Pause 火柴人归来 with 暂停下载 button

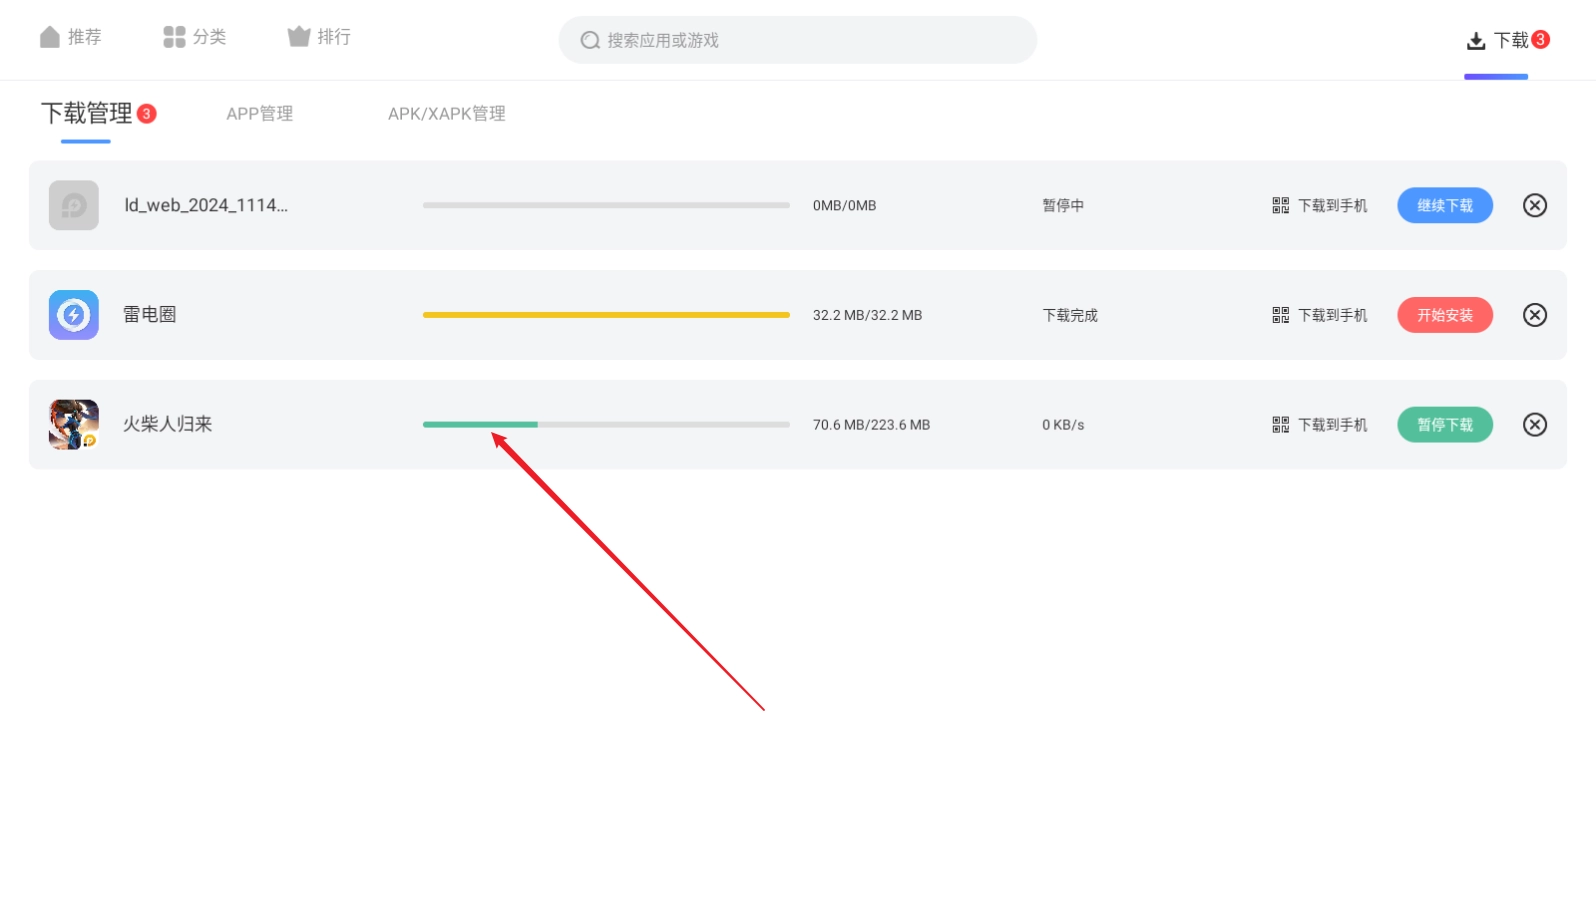point(1444,424)
